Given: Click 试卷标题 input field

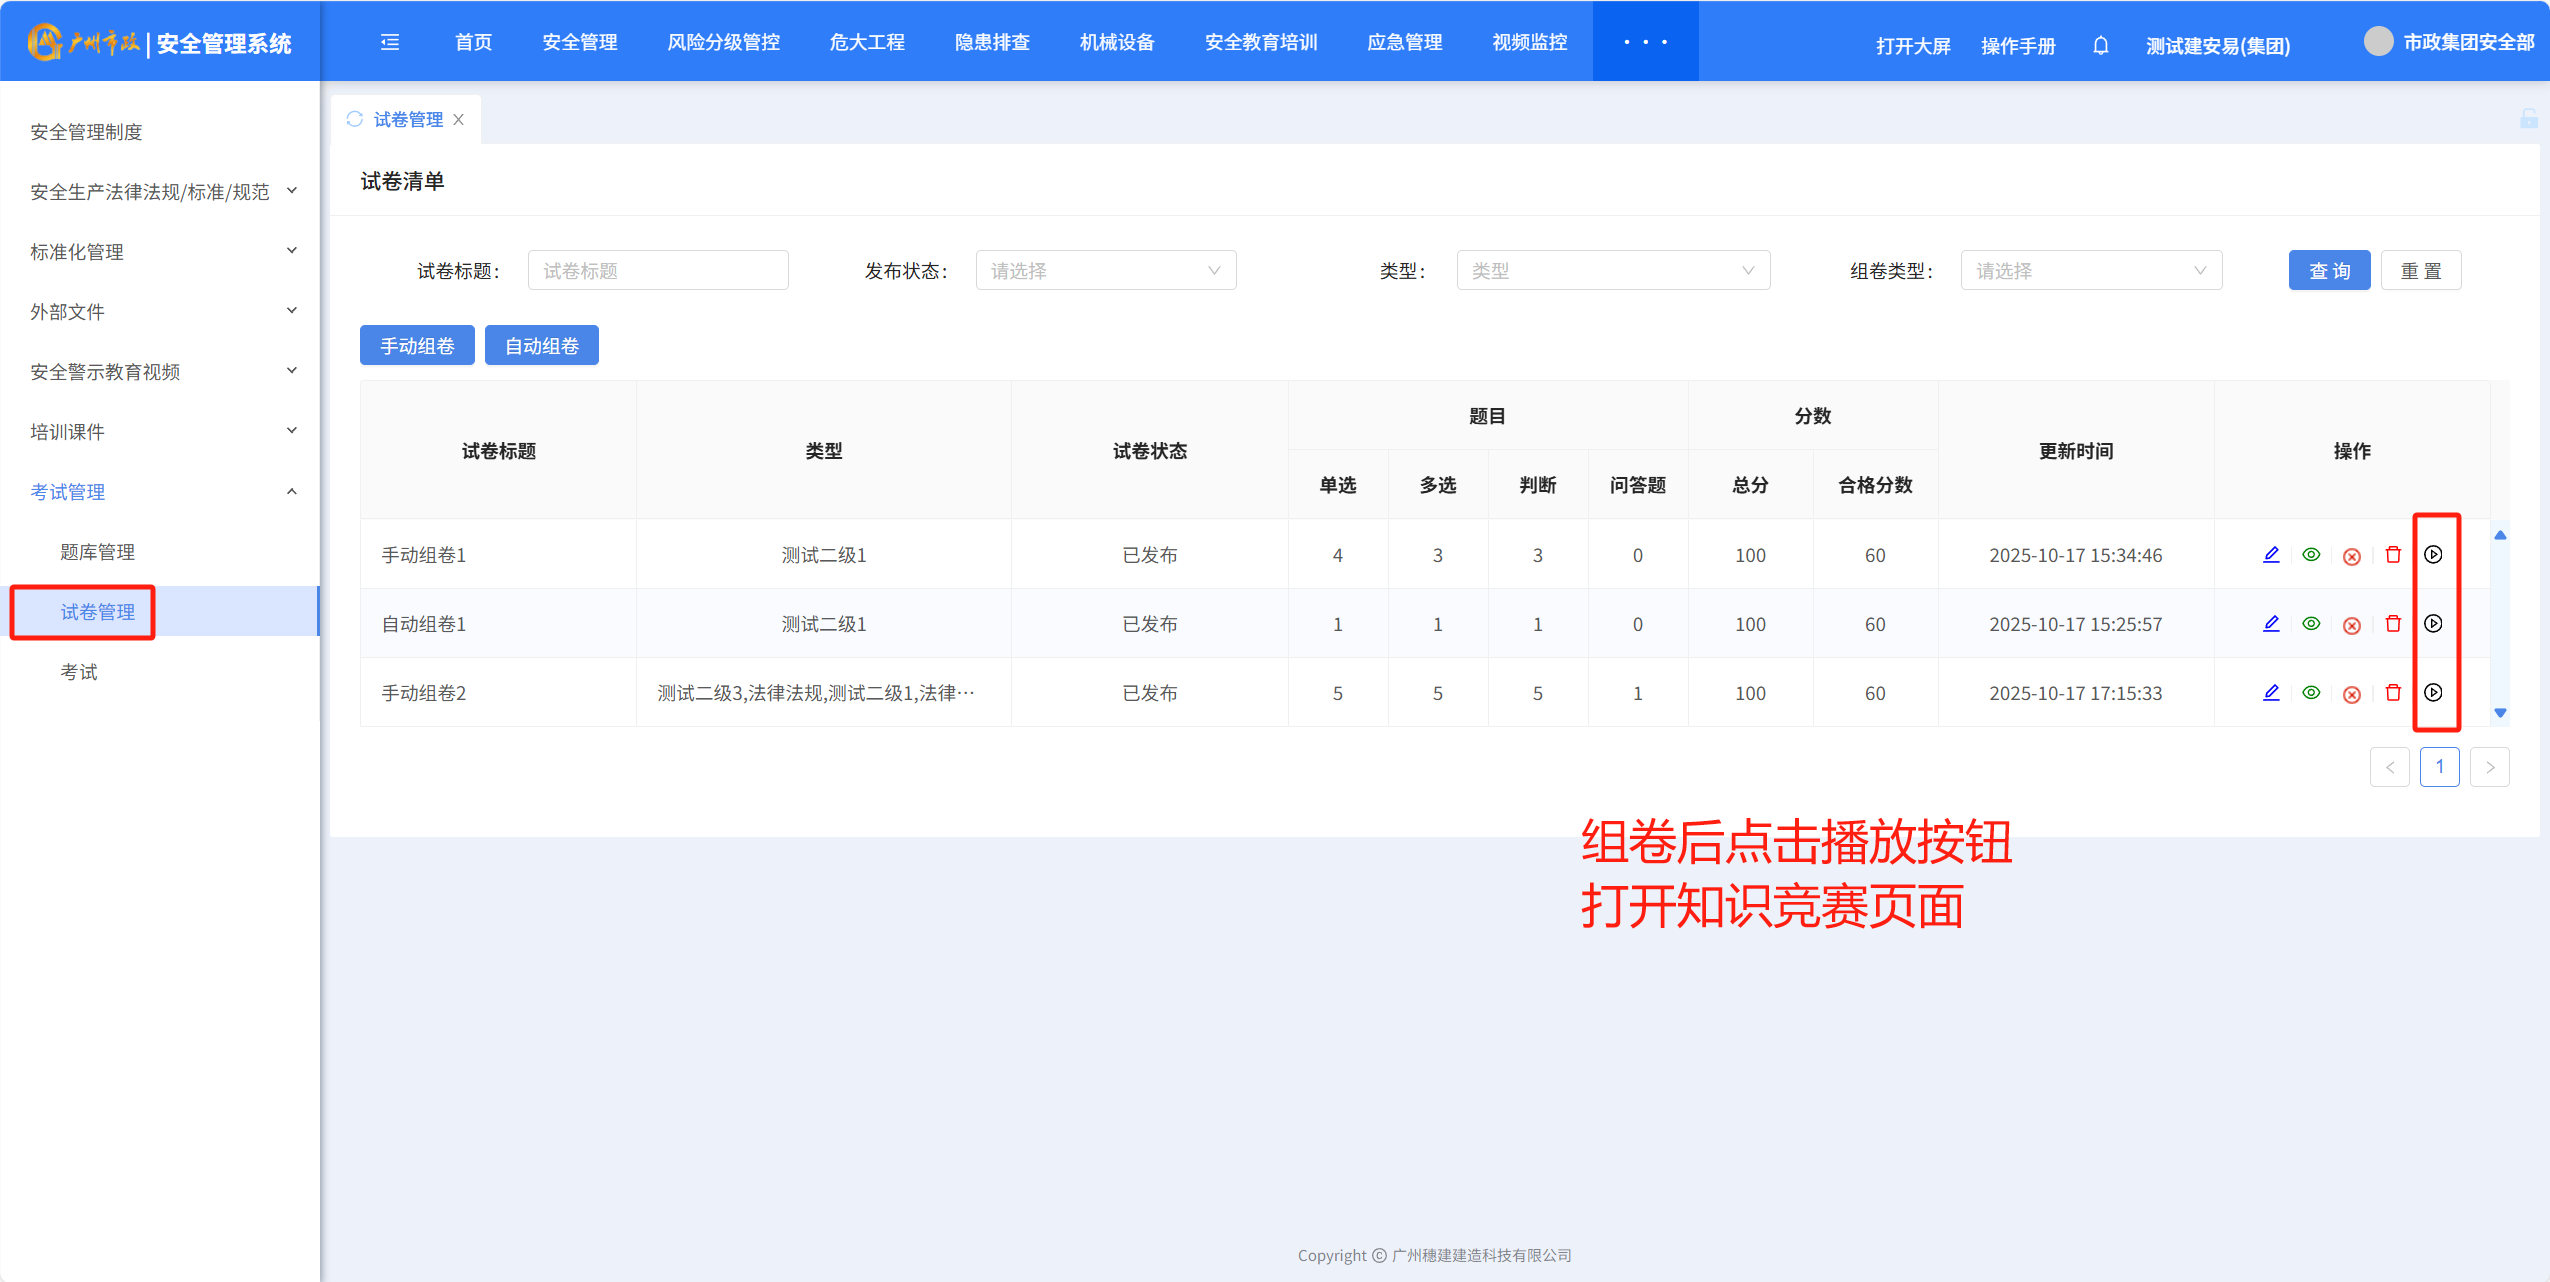Looking at the screenshot, I should pyautogui.click(x=657, y=271).
